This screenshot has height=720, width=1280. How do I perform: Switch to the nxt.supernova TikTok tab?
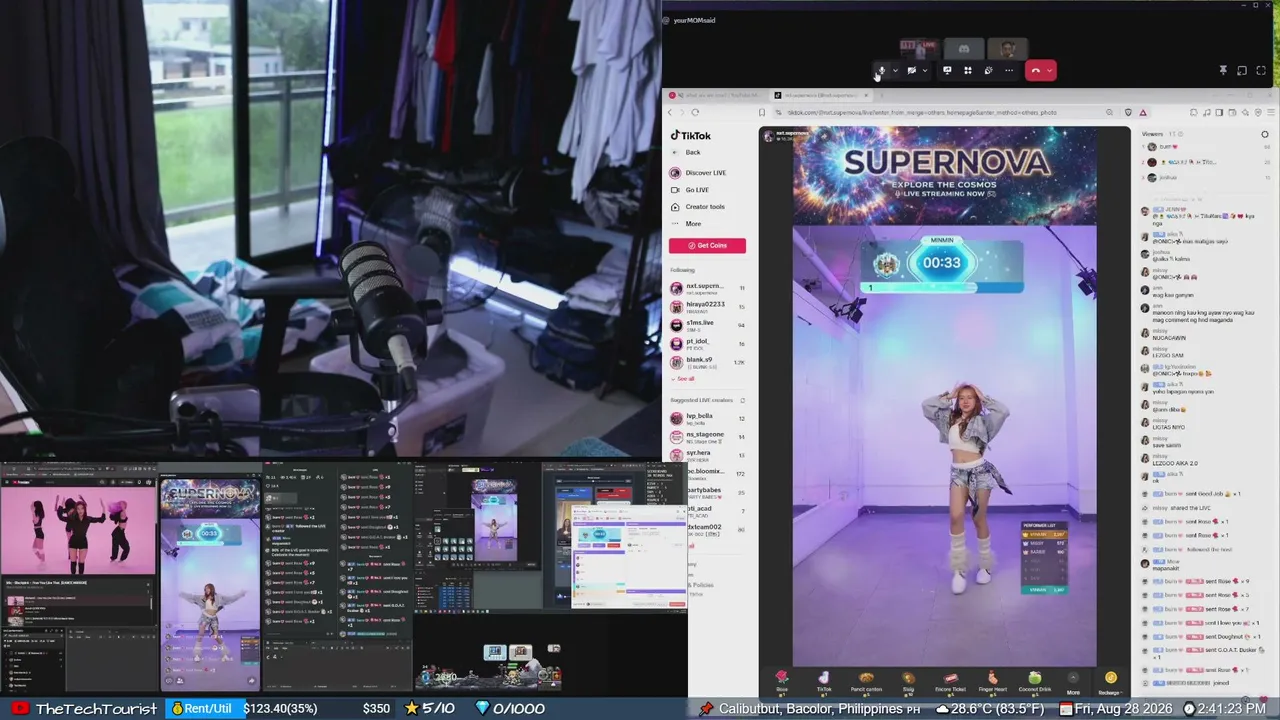pos(821,95)
